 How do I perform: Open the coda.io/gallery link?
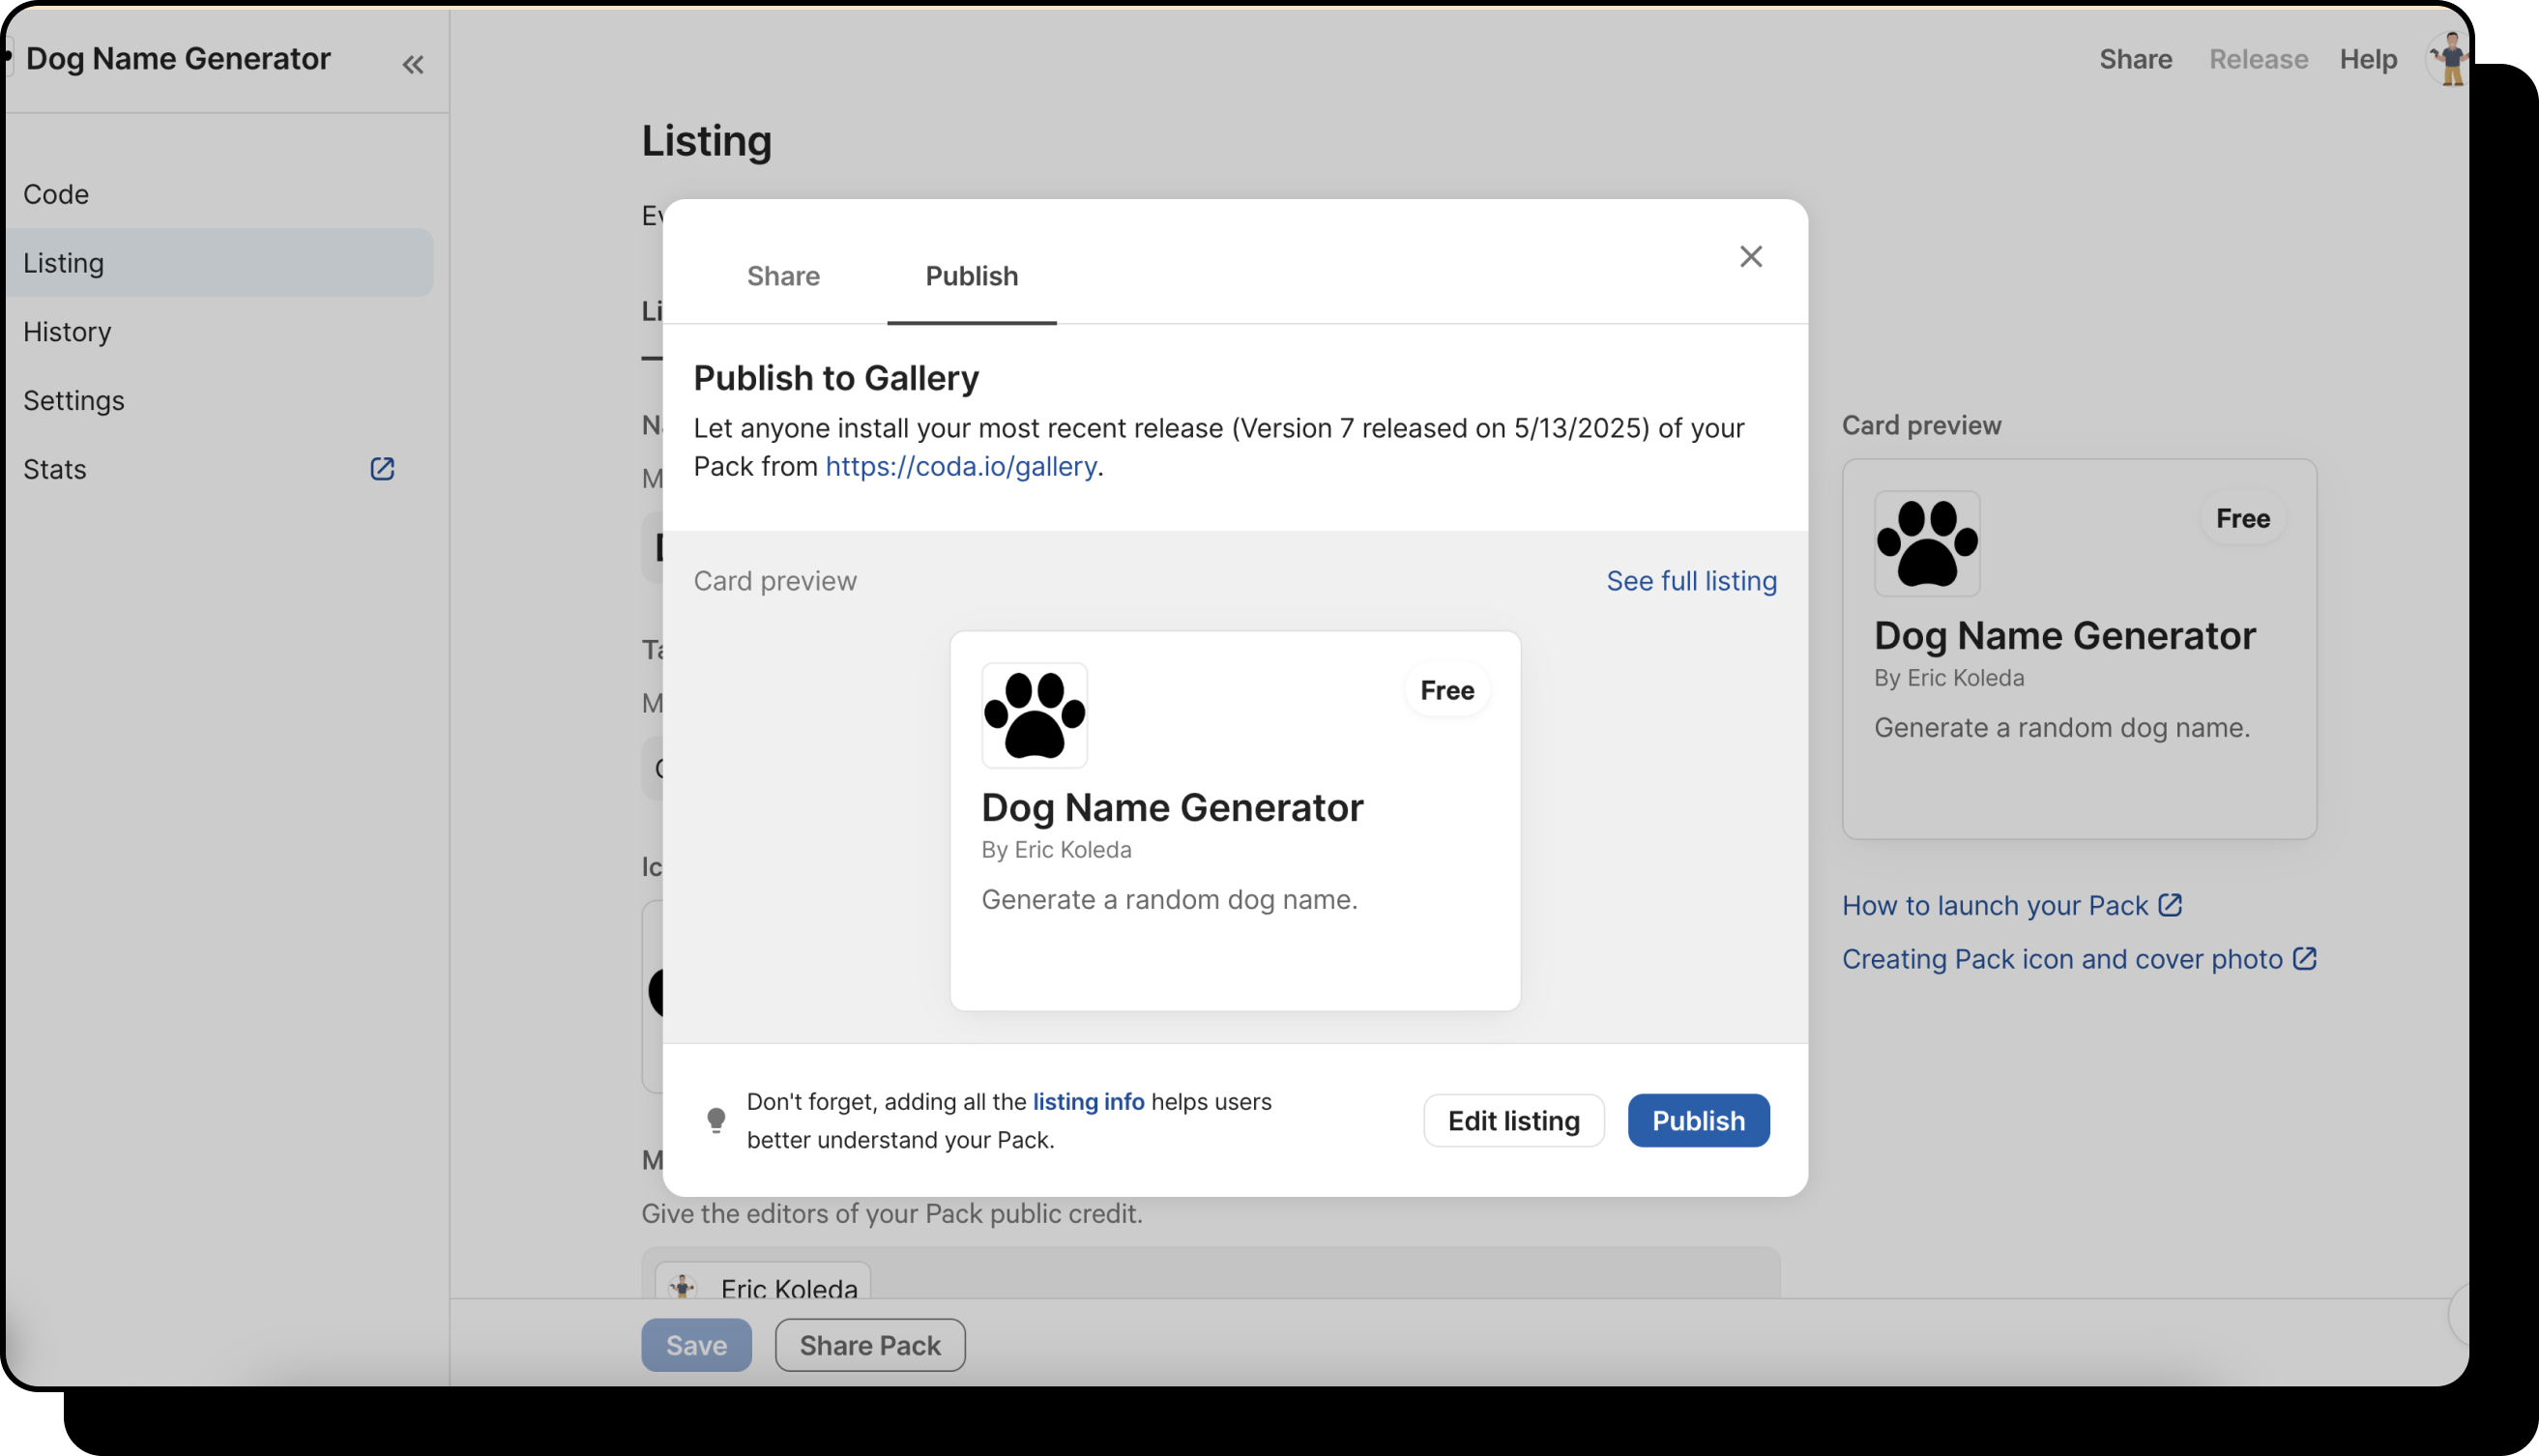[x=960, y=466]
